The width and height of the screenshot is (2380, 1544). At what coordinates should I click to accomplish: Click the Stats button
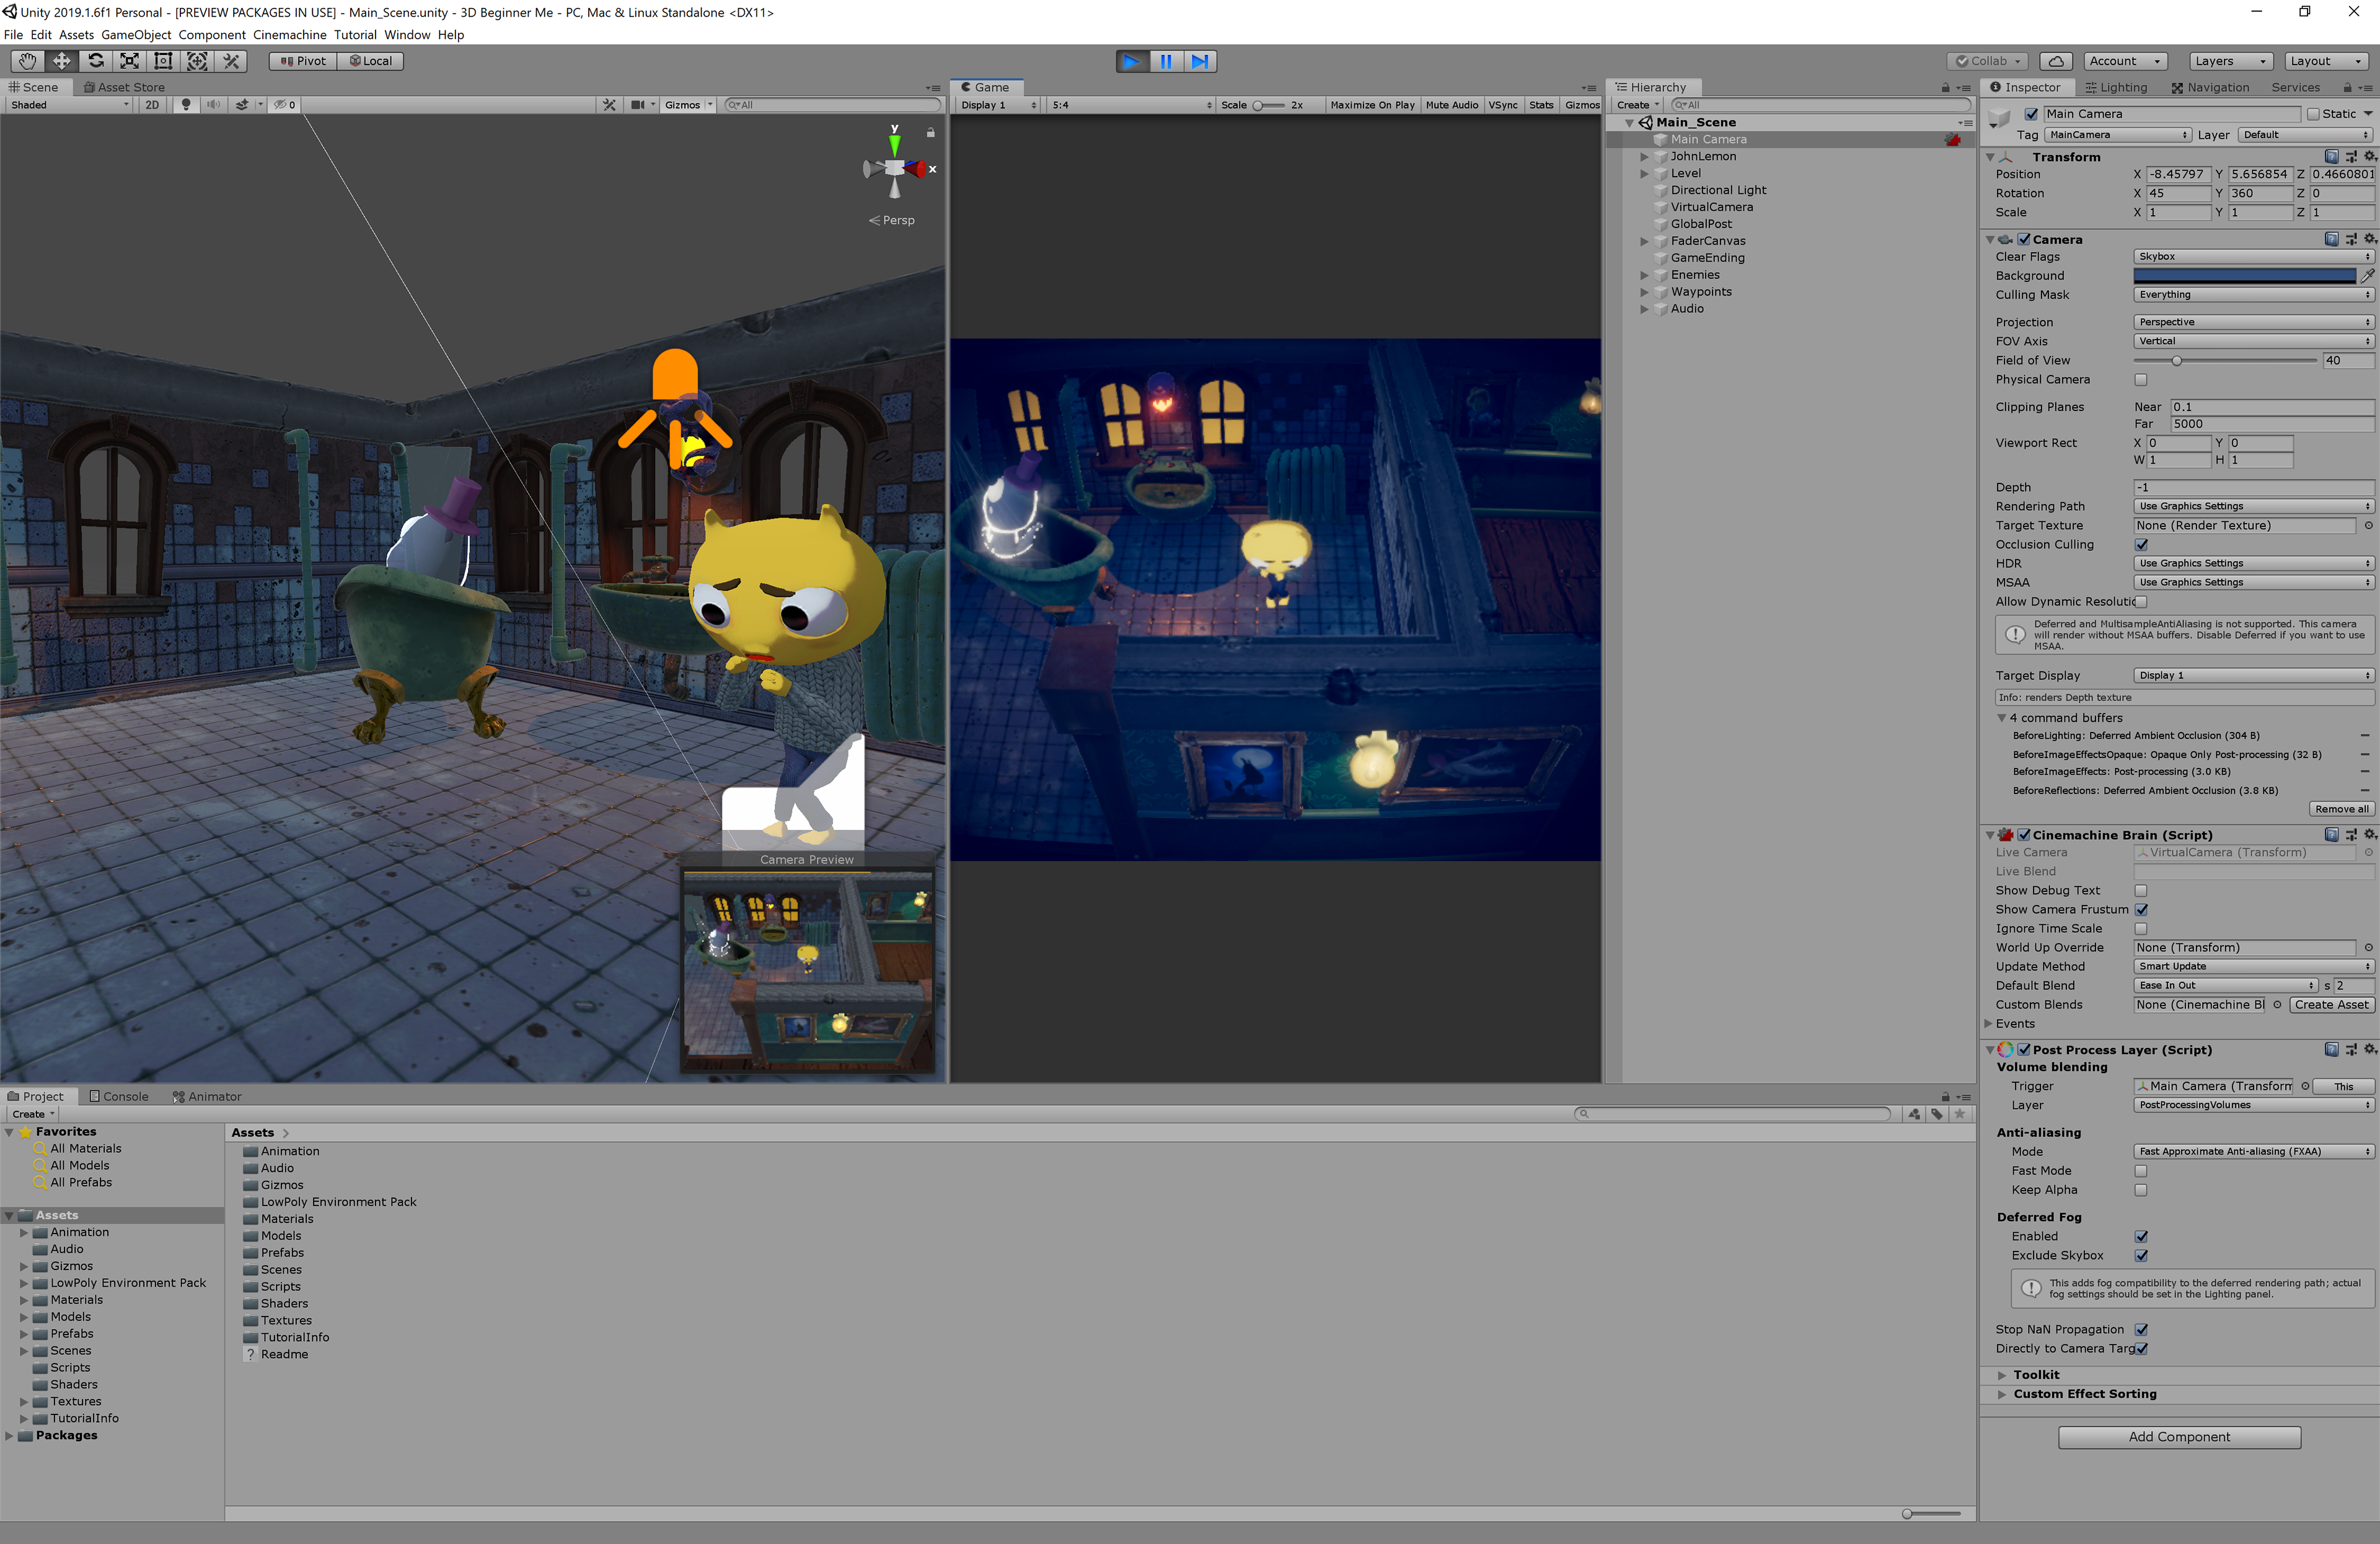pyautogui.click(x=1541, y=105)
